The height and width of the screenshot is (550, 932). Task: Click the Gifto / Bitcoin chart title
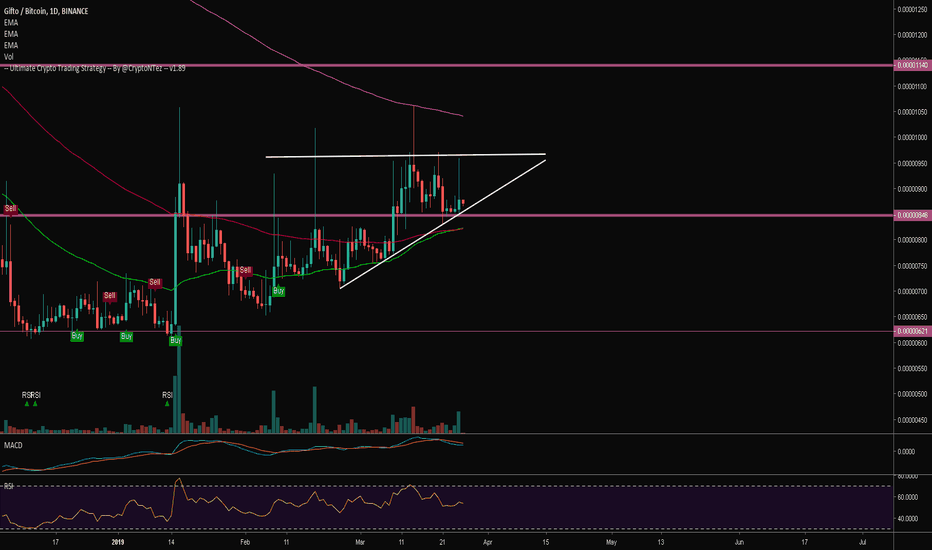tap(46, 11)
